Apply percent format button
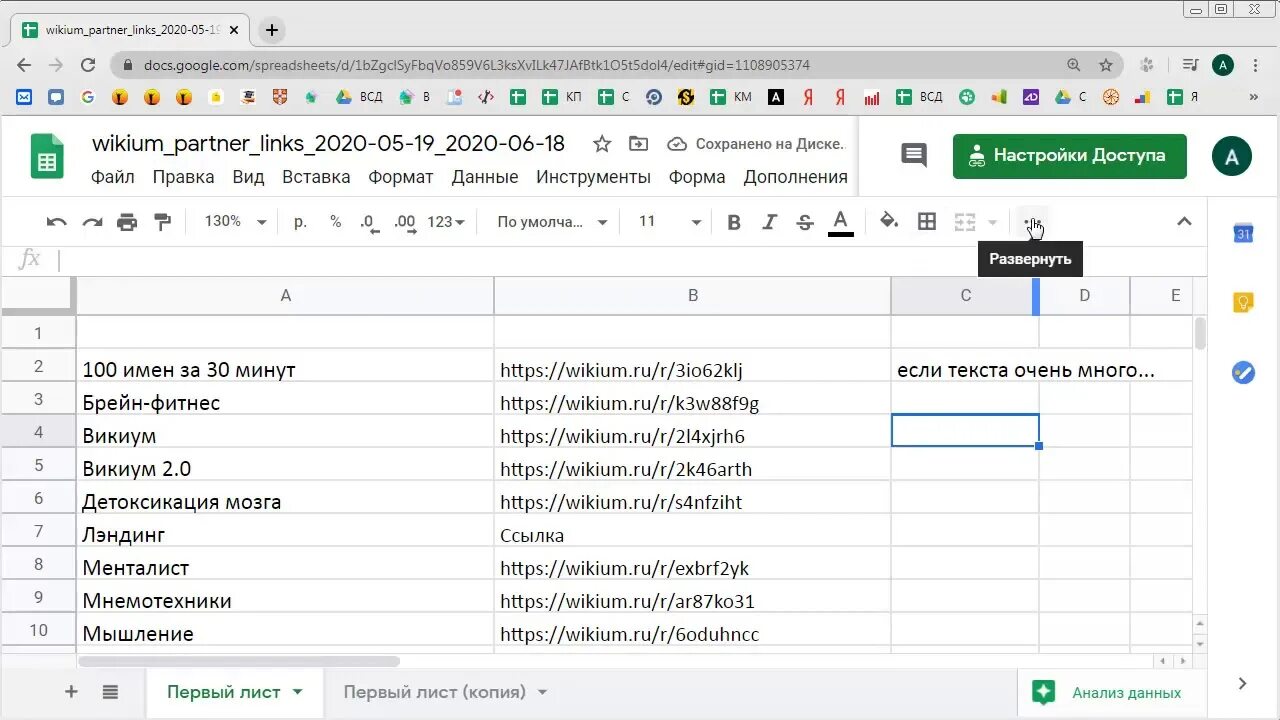Viewport: 1280px width, 720px height. (x=335, y=222)
